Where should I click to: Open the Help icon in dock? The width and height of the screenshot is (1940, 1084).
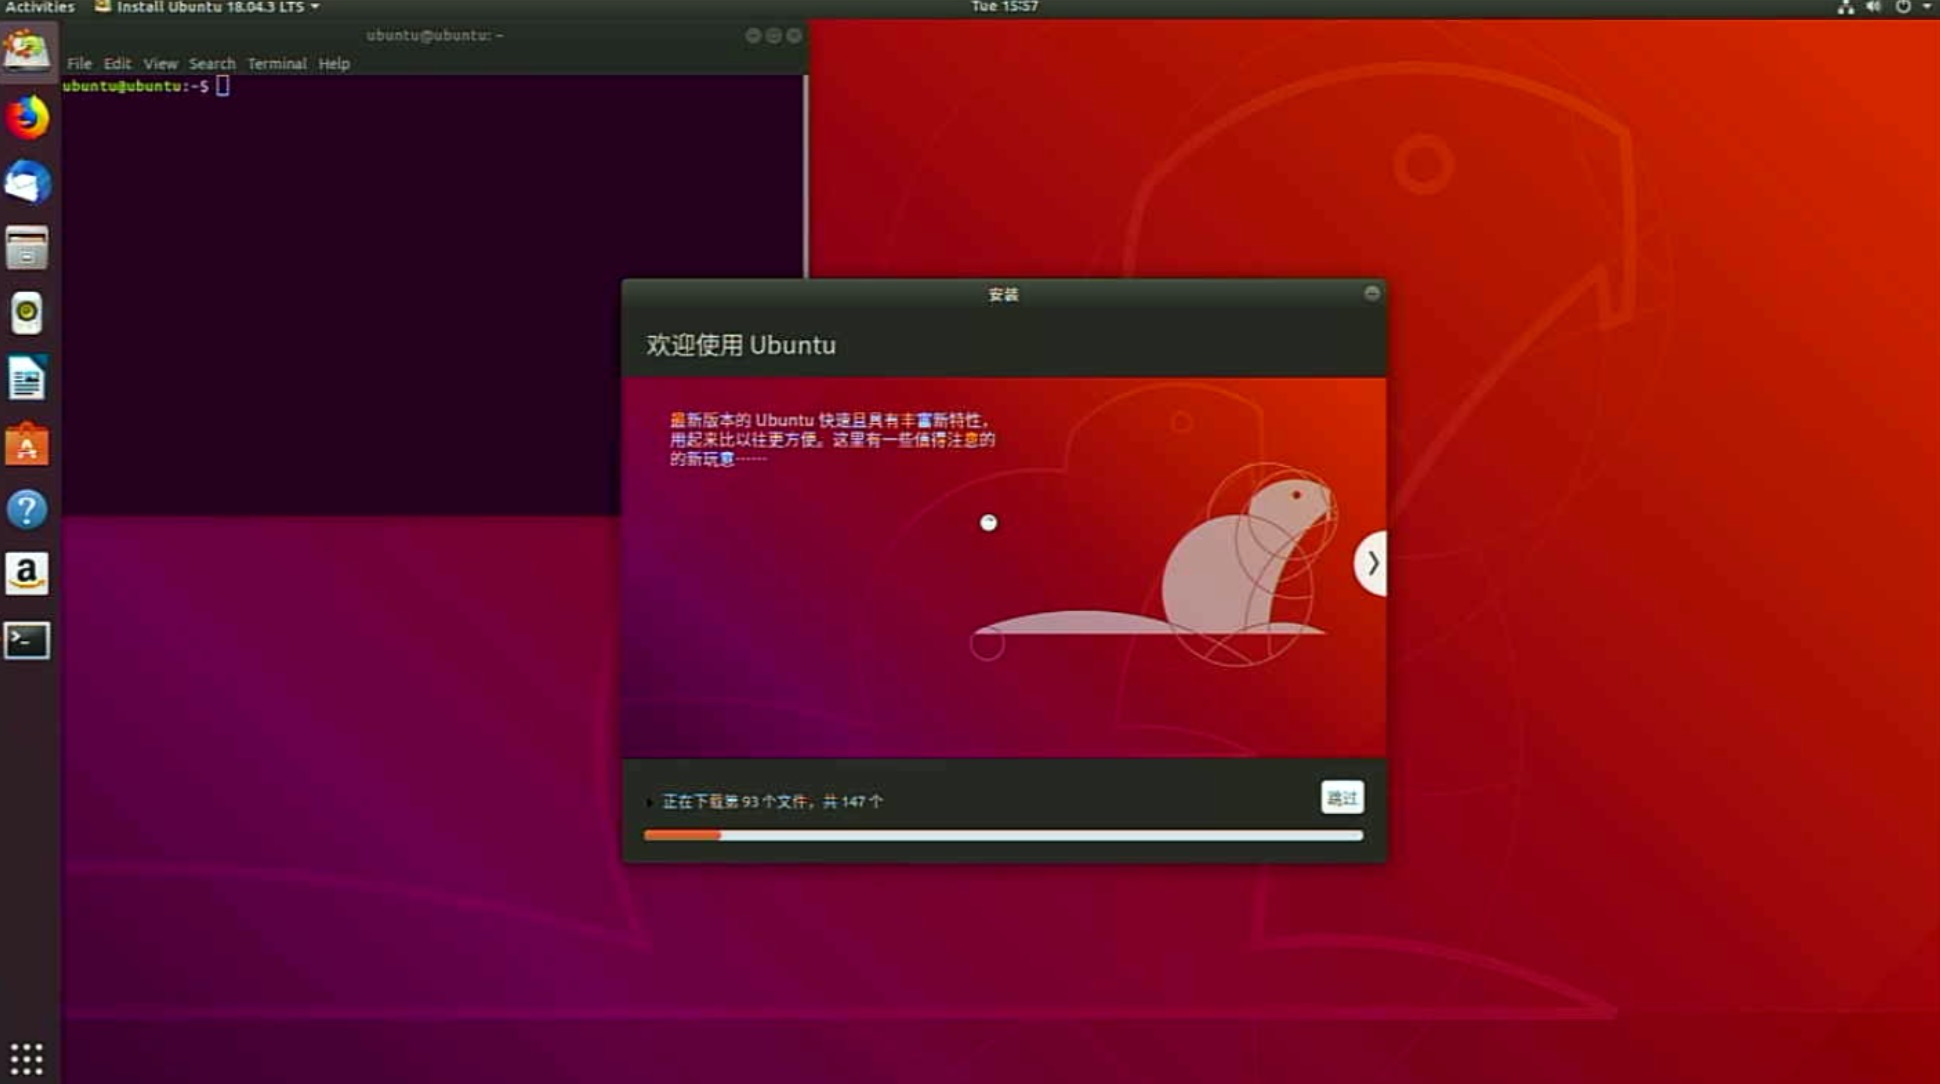[x=27, y=510]
